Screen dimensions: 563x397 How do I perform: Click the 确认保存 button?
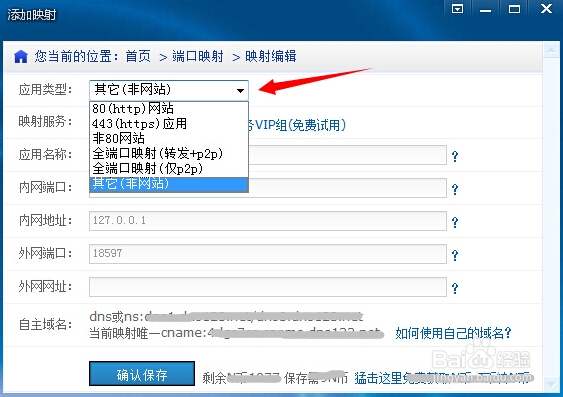(142, 374)
